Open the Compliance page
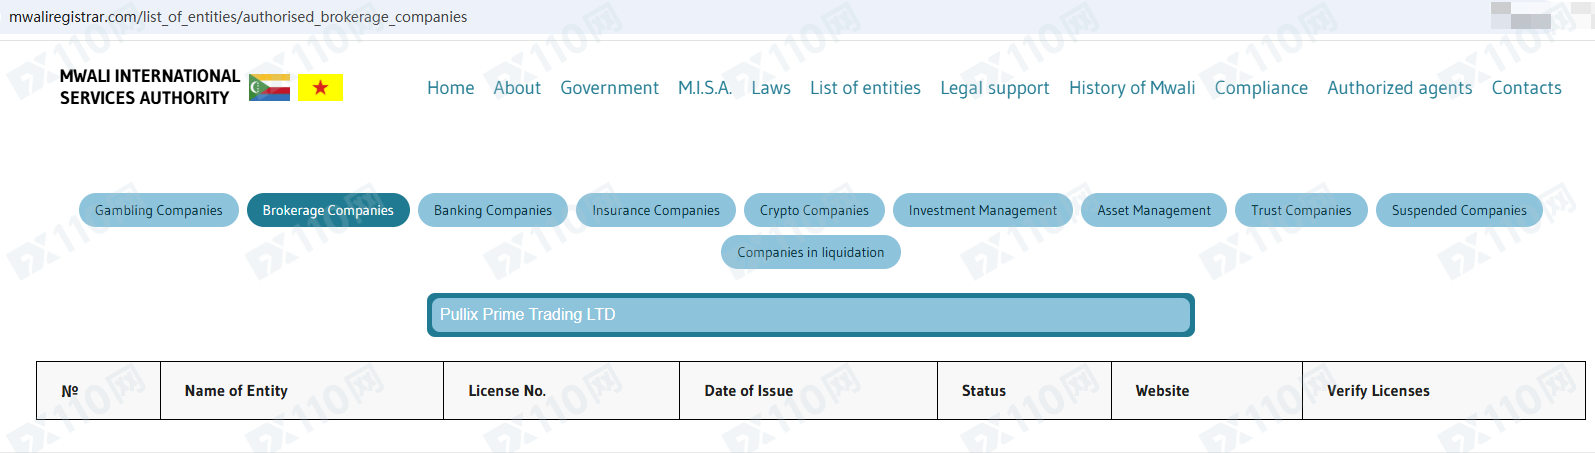This screenshot has height=453, width=1595. point(1261,88)
